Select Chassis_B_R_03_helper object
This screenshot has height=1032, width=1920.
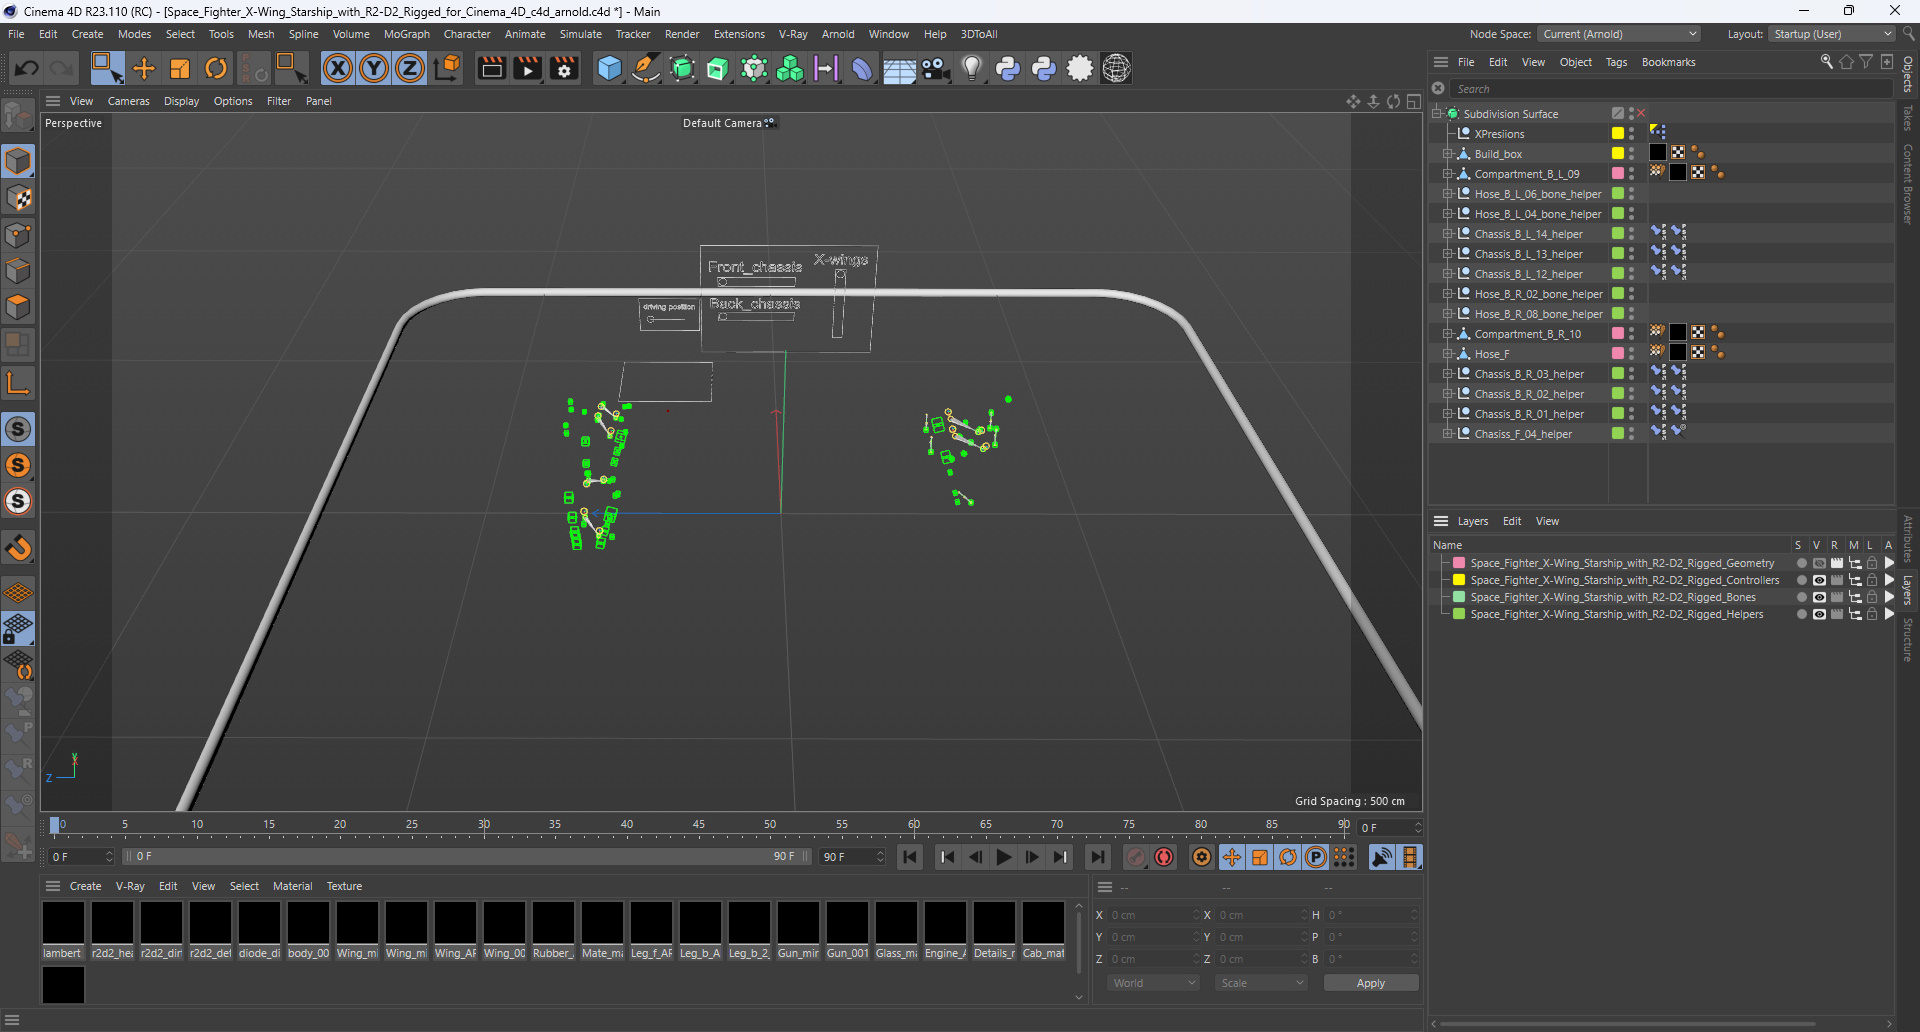click(1529, 374)
